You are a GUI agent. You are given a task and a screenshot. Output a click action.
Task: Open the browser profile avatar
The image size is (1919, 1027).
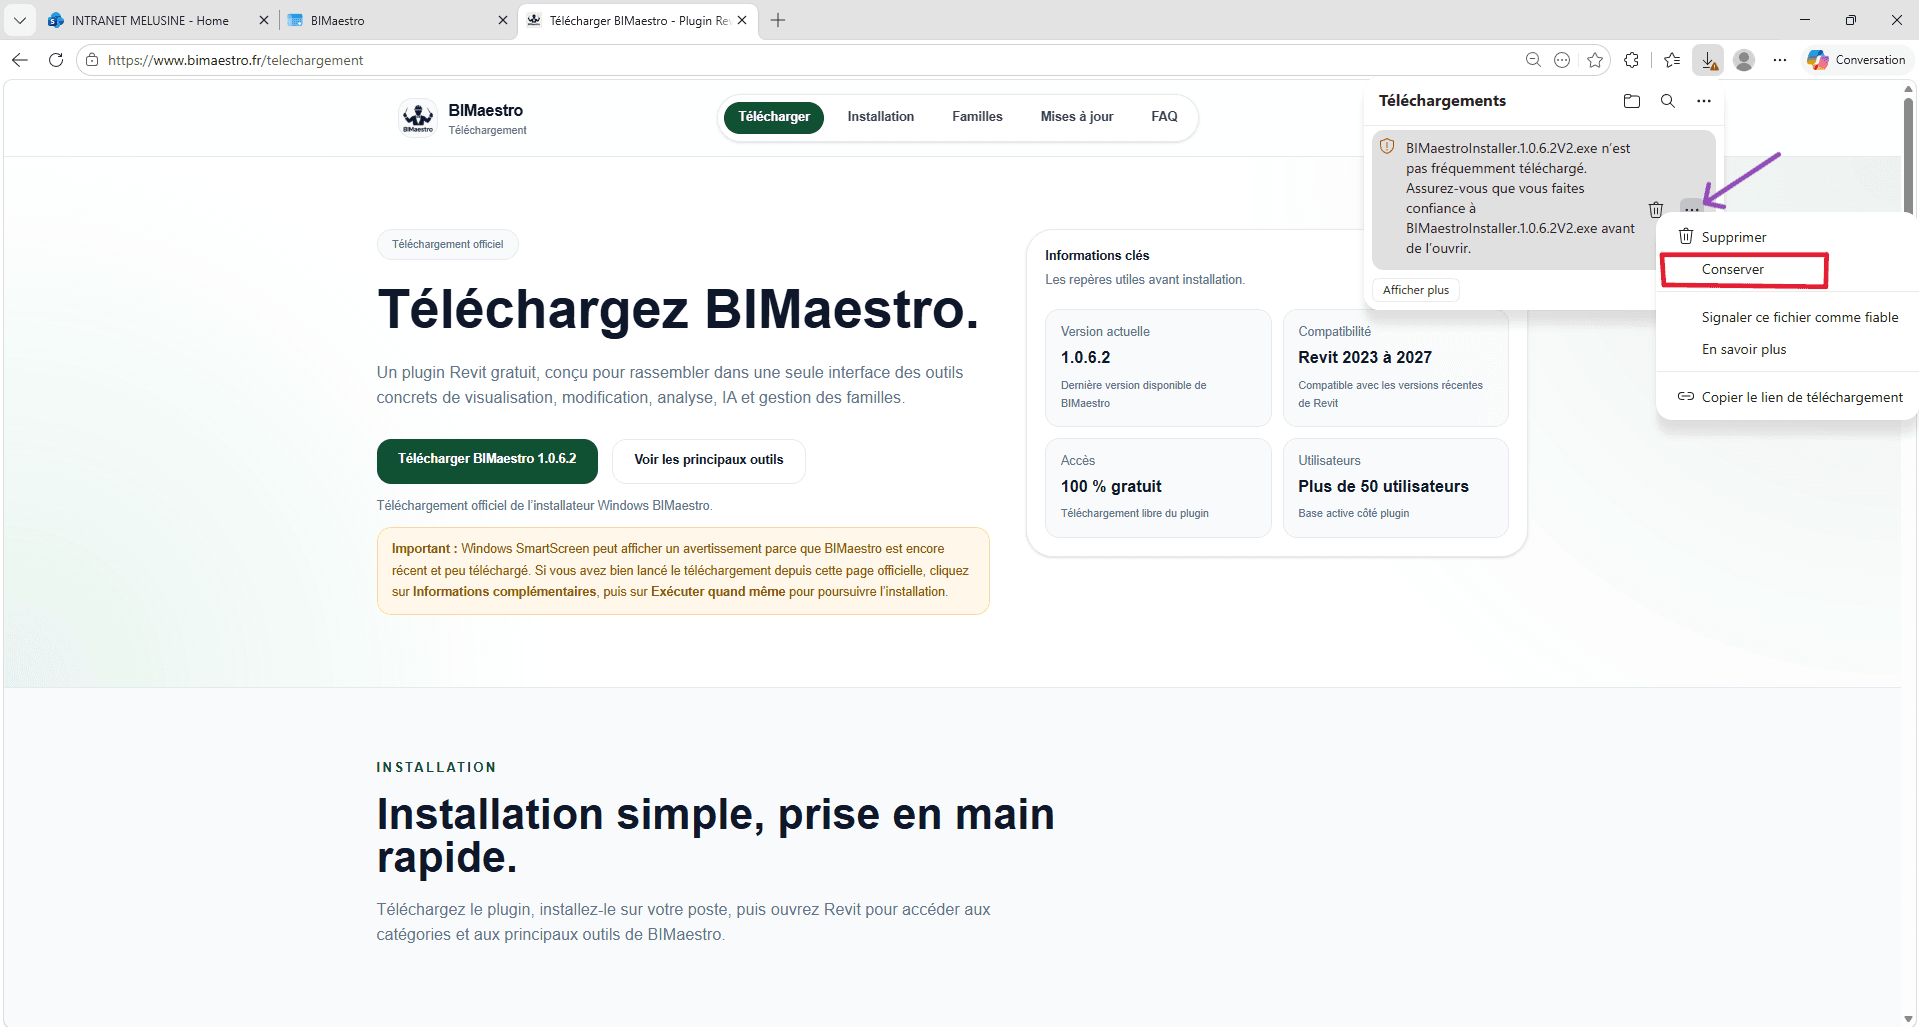[1744, 60]
